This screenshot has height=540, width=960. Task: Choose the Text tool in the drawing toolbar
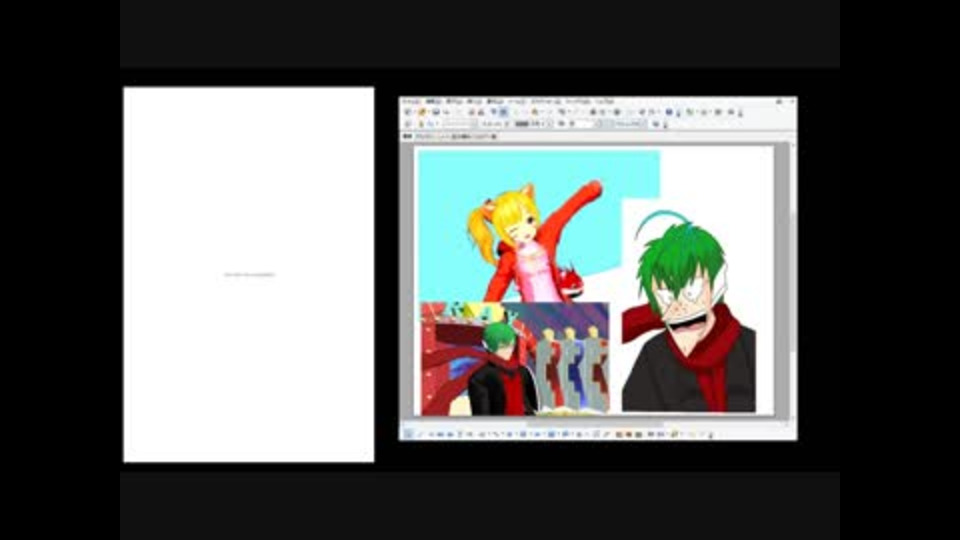pyautogui.click(x=459, y=434)
